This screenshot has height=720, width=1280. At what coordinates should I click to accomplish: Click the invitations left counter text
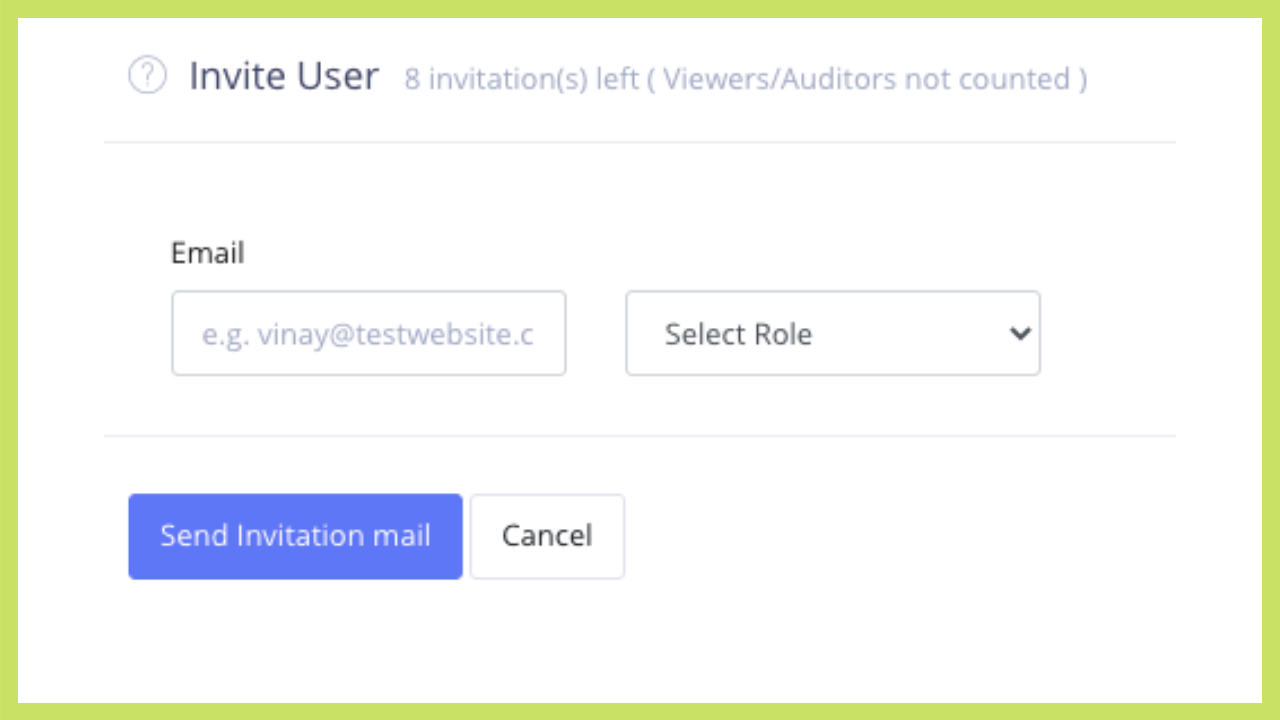[521, 79]
